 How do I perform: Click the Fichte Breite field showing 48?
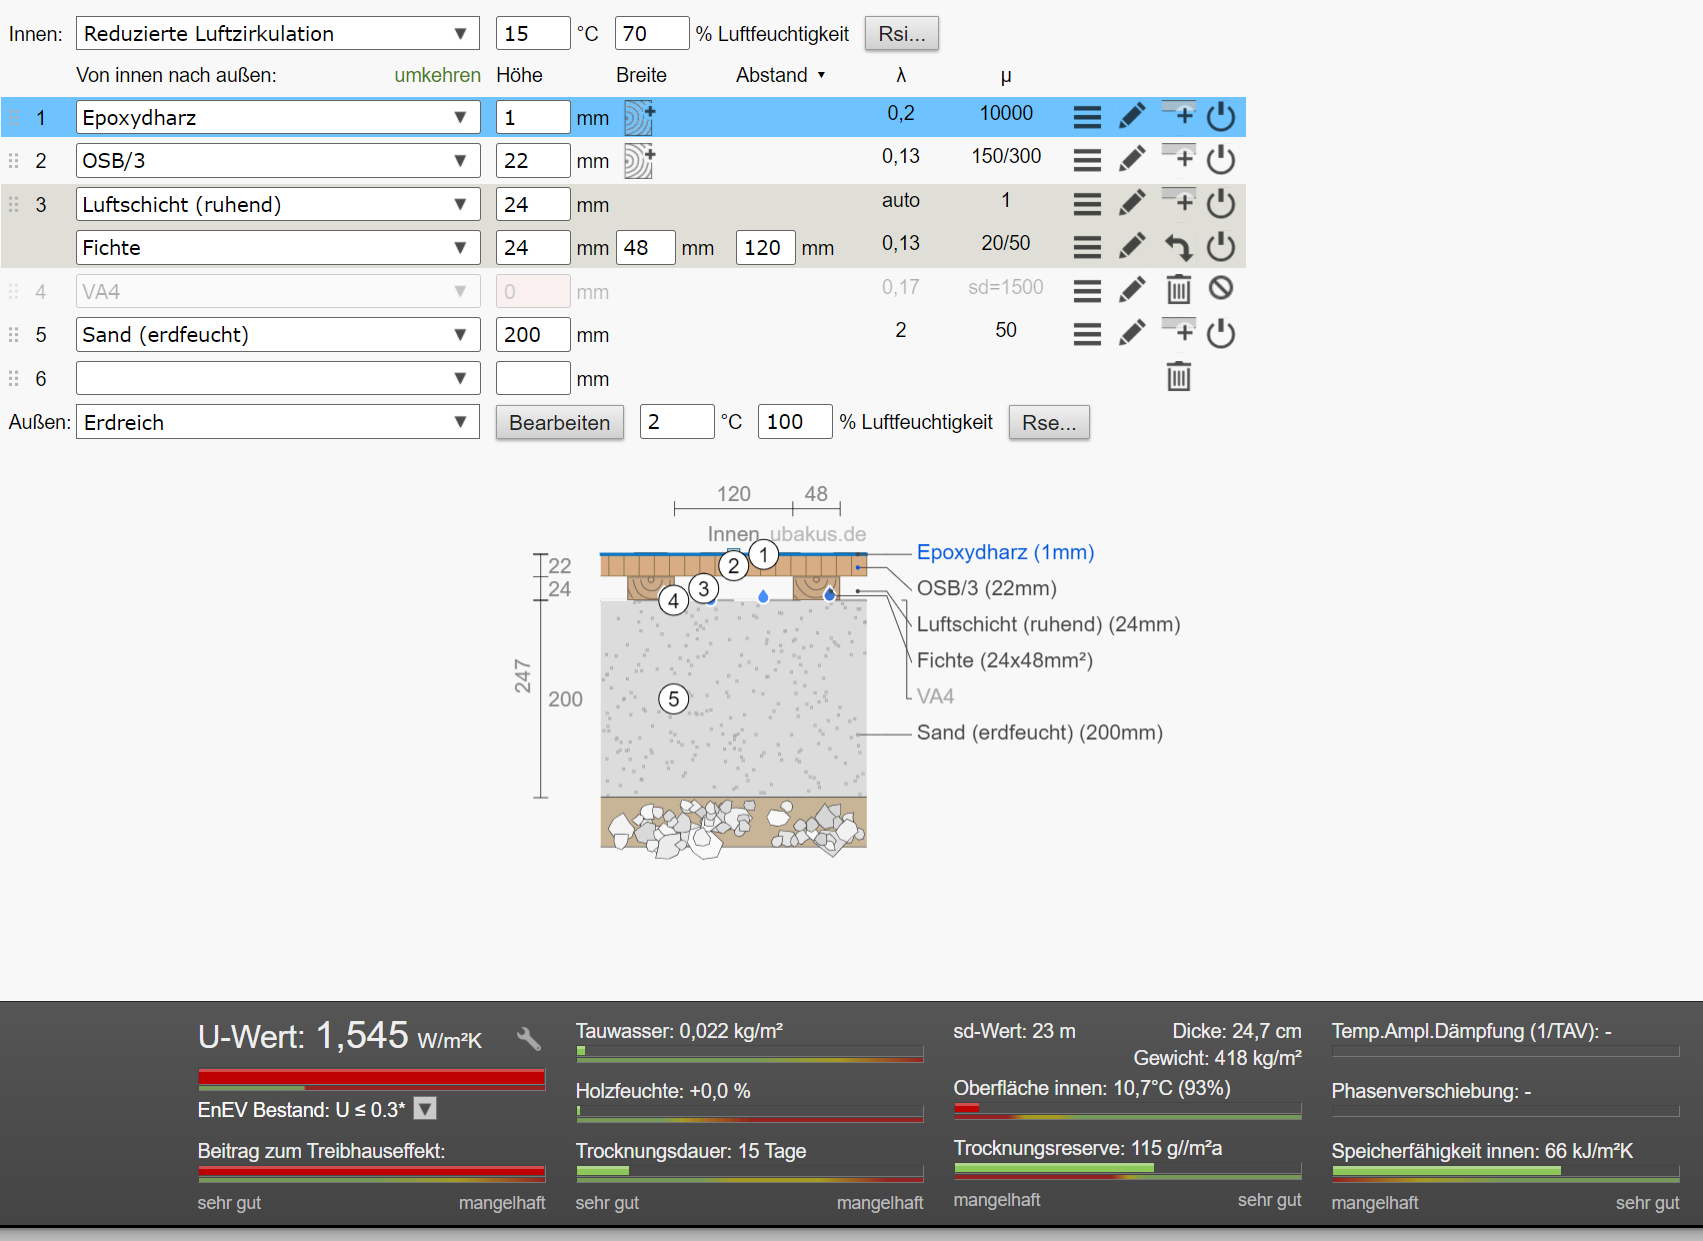click(645, 247)
